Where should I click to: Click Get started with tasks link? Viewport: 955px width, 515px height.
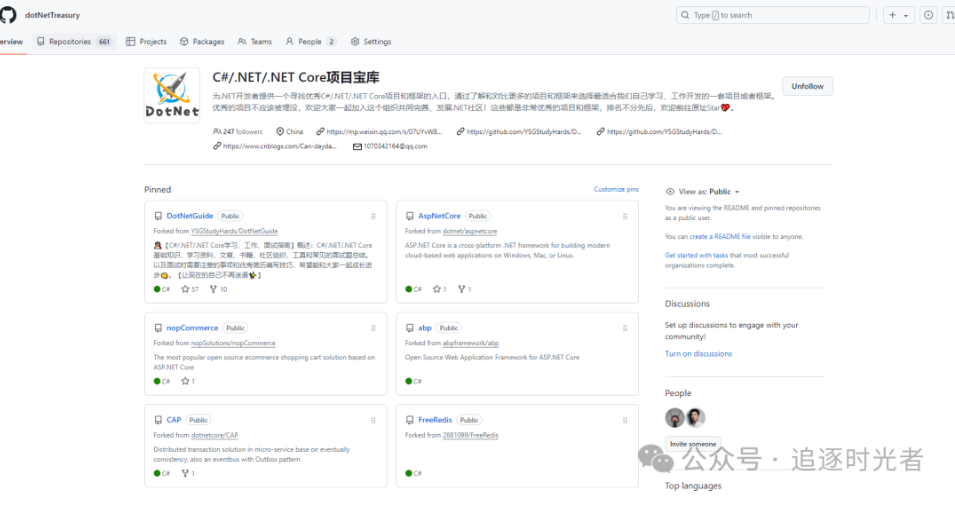[696, 255]
